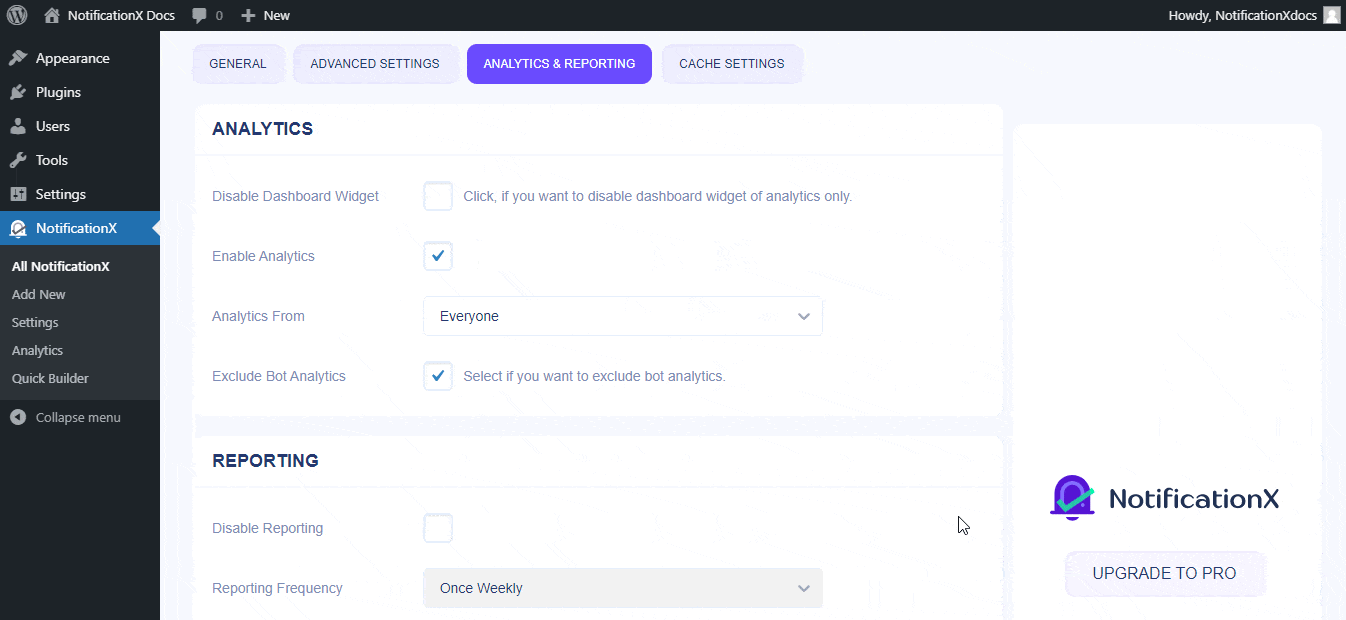Click Howdy, NotificationXdocs account menu
This screenshot has height=620, width=1346.
coord(1254,15)
